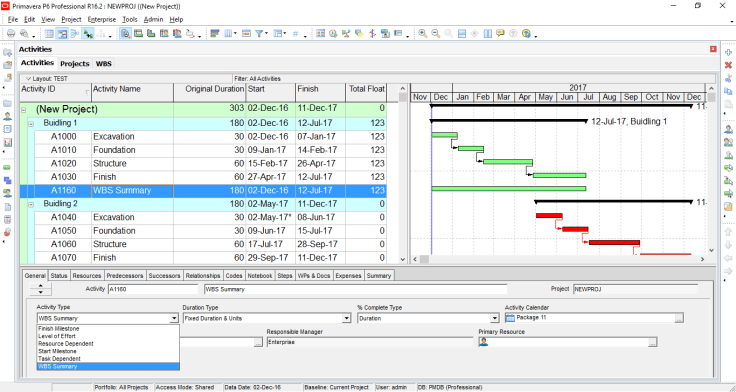Collapse the Buidling 1 WBS band
This screenshot has height=392, width=736.
[31, 124]
